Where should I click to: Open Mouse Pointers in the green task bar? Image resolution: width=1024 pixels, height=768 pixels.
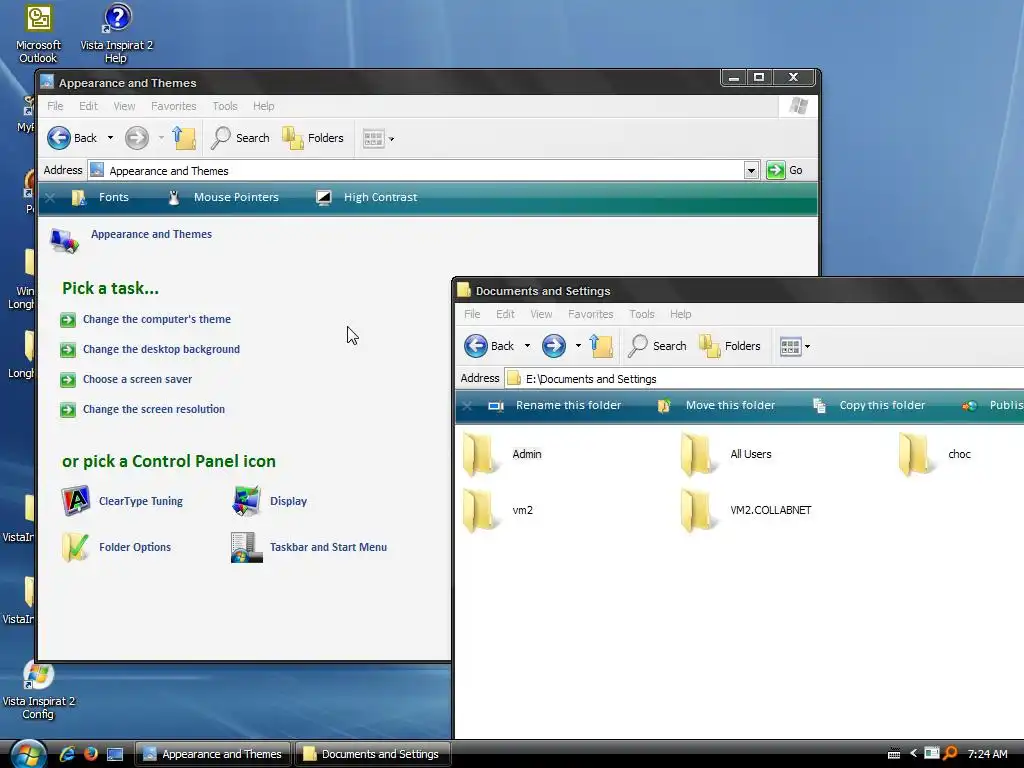223,197
